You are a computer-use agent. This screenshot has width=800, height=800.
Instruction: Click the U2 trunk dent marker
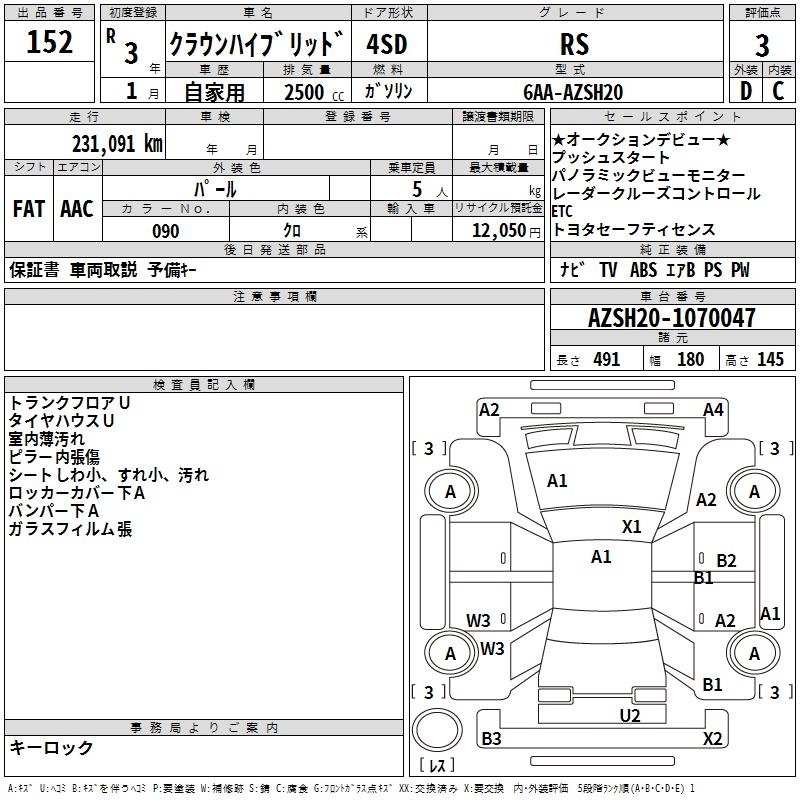630,715
